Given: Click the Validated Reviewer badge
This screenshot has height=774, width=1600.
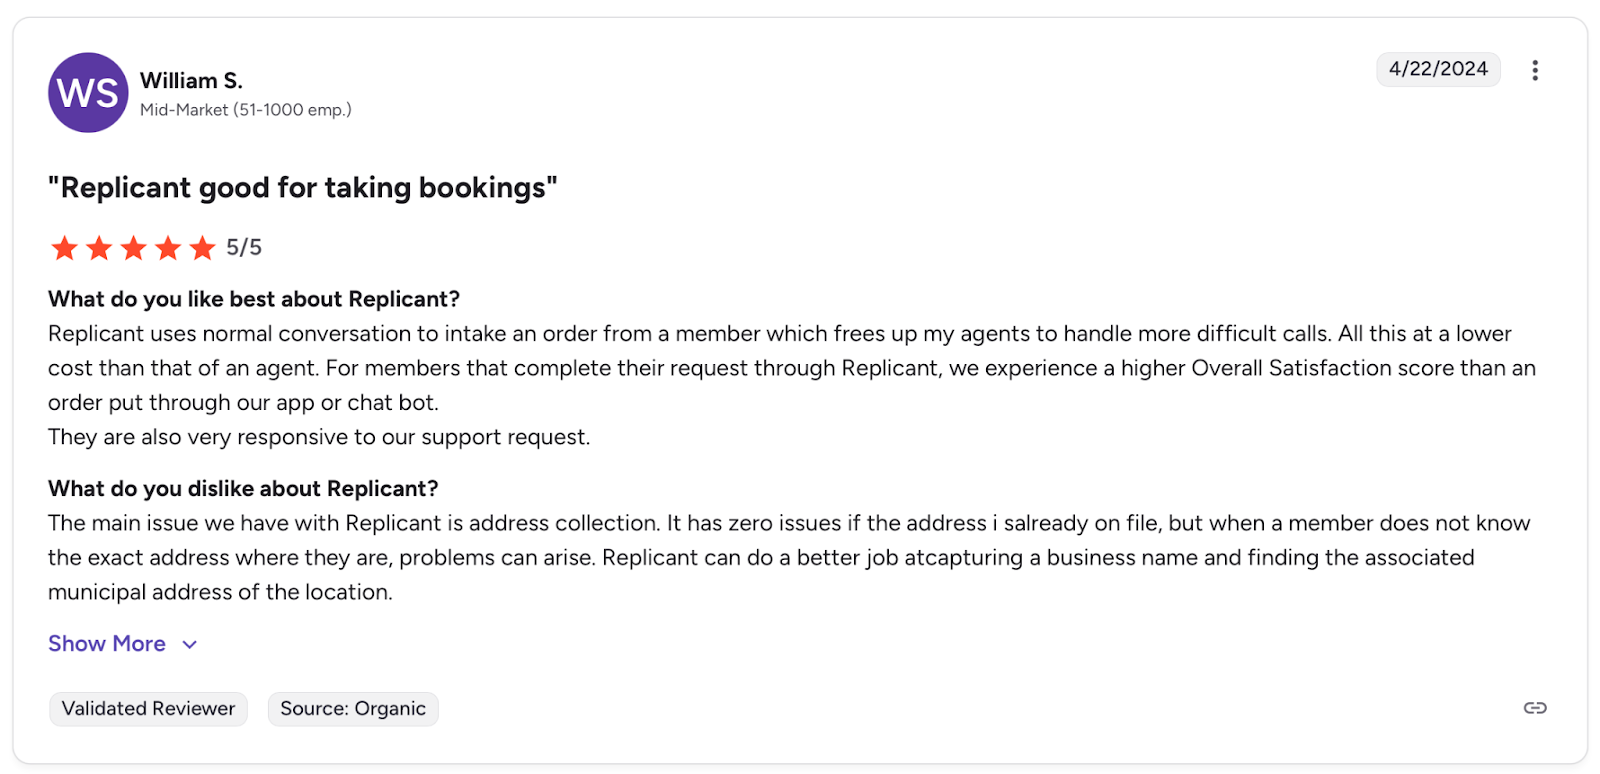Looking at the screenshot, I should [x=148, y=709].
